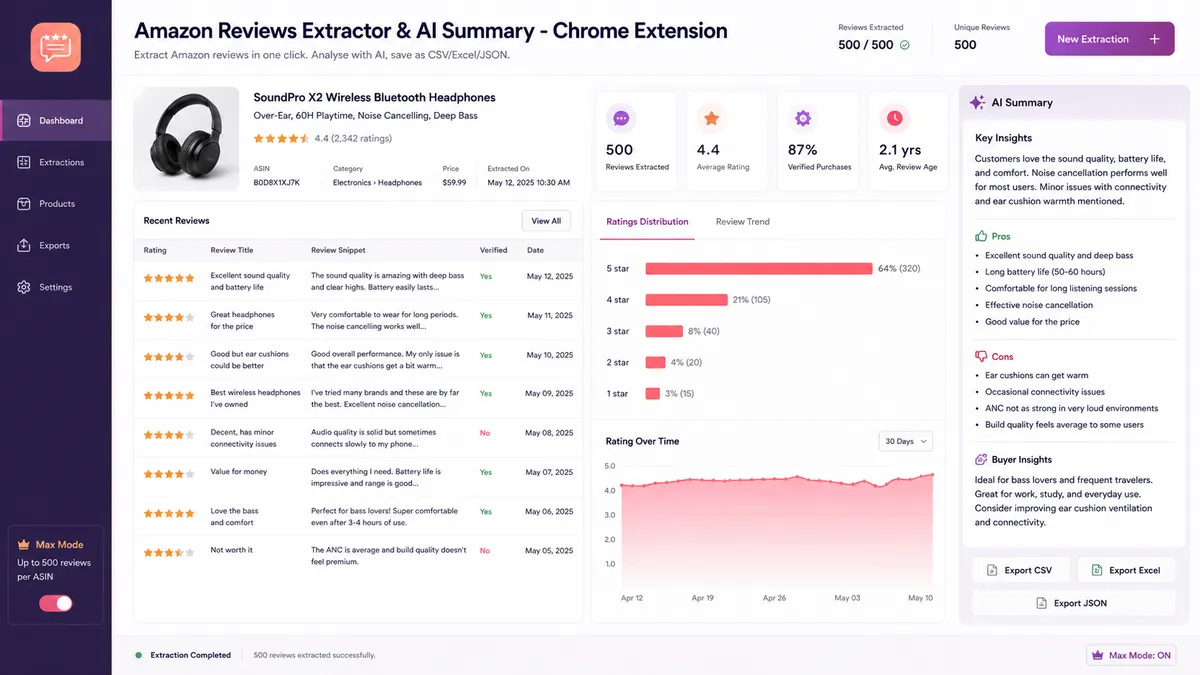This screenshot has height=675, width=1200.
Task: Switch to the Review Trend tab
Action: point(743,222)
